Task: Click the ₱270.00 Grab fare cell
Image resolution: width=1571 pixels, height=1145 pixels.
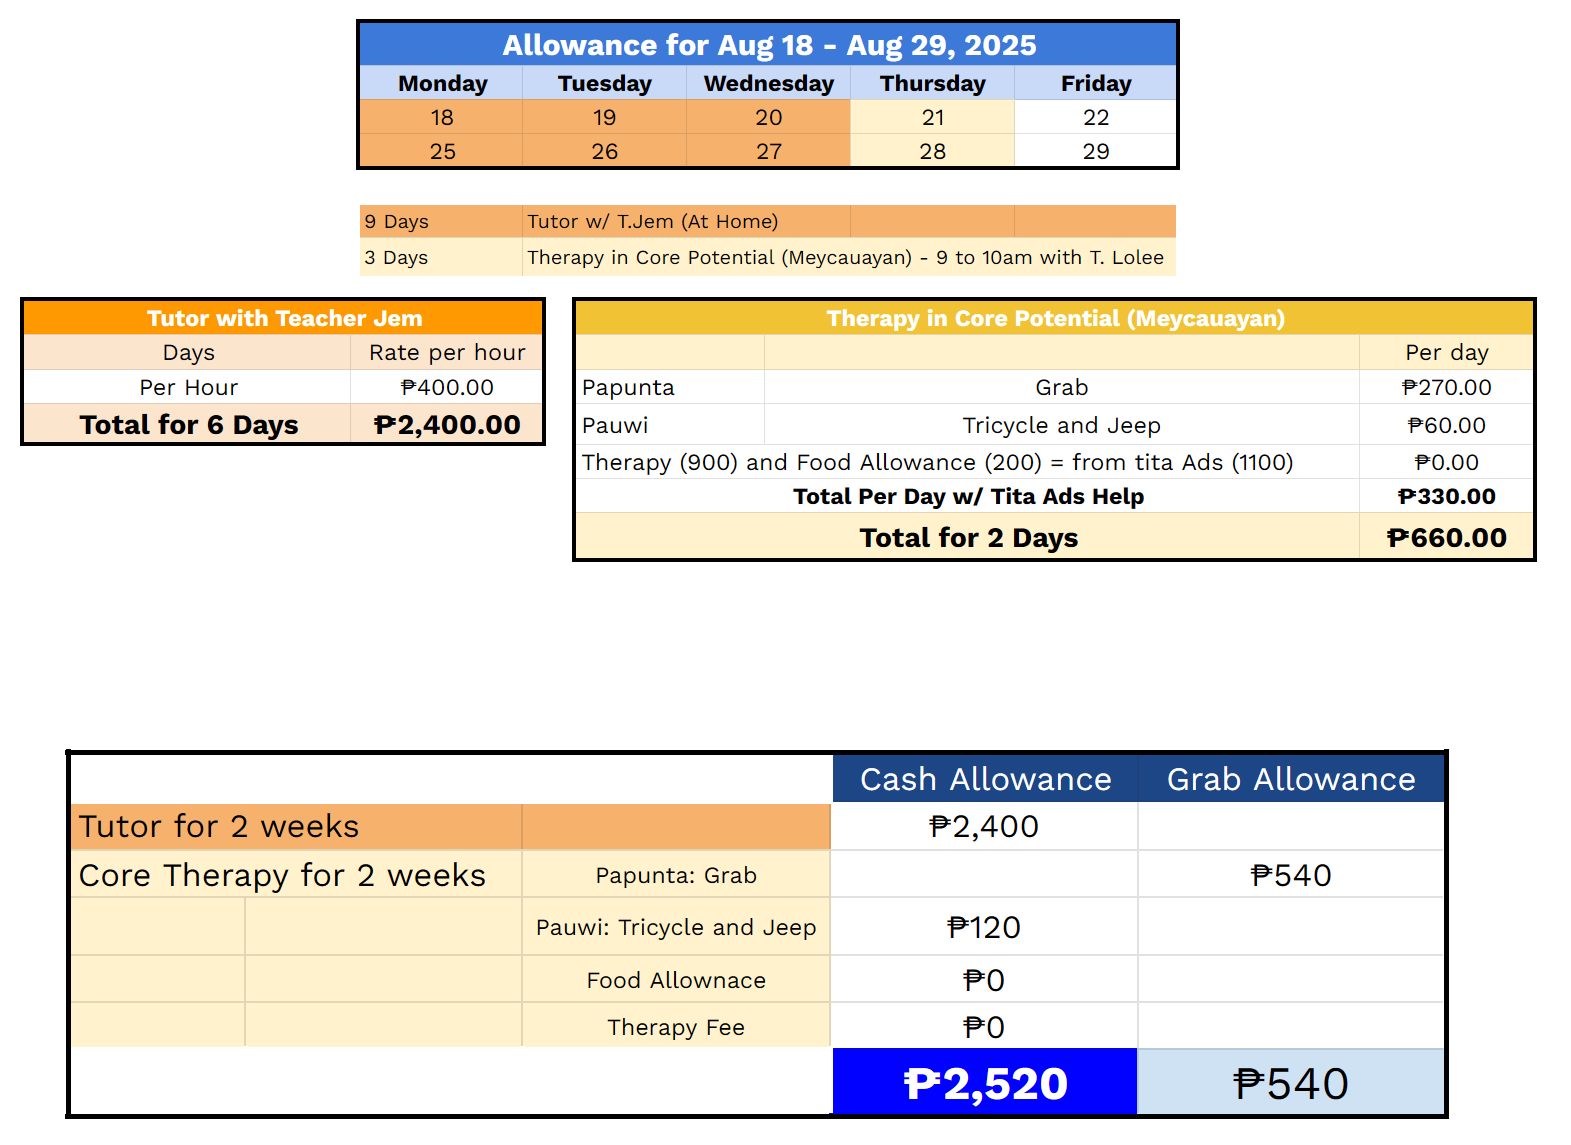Action: pyautogui.click(x=1446, y=387)
